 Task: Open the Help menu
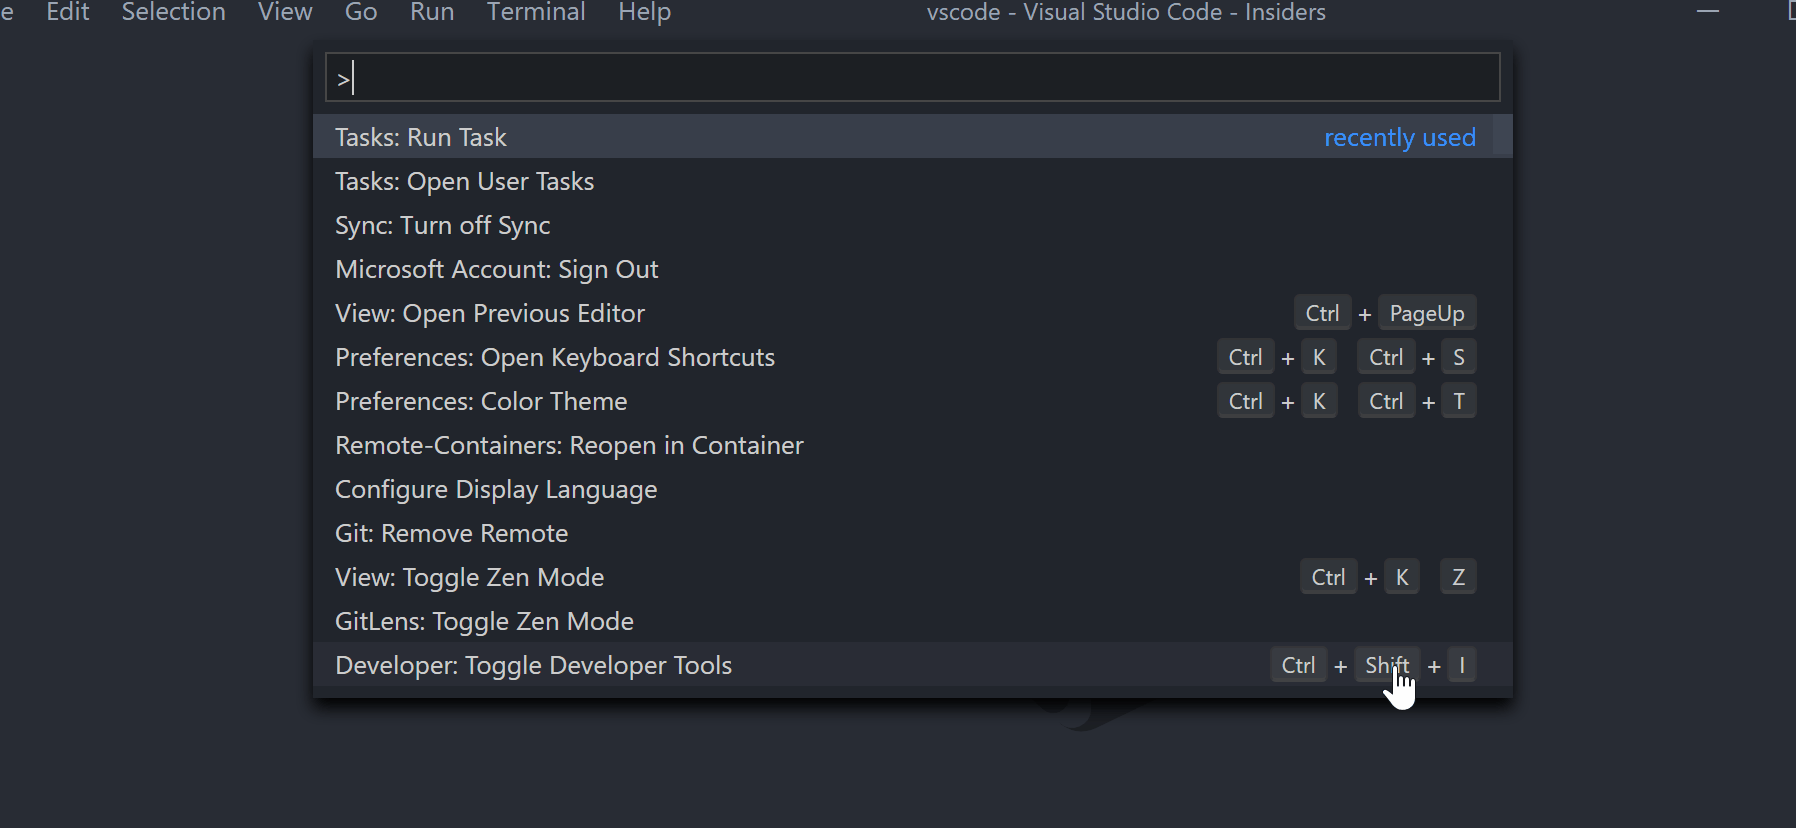[x=644, y=13]
